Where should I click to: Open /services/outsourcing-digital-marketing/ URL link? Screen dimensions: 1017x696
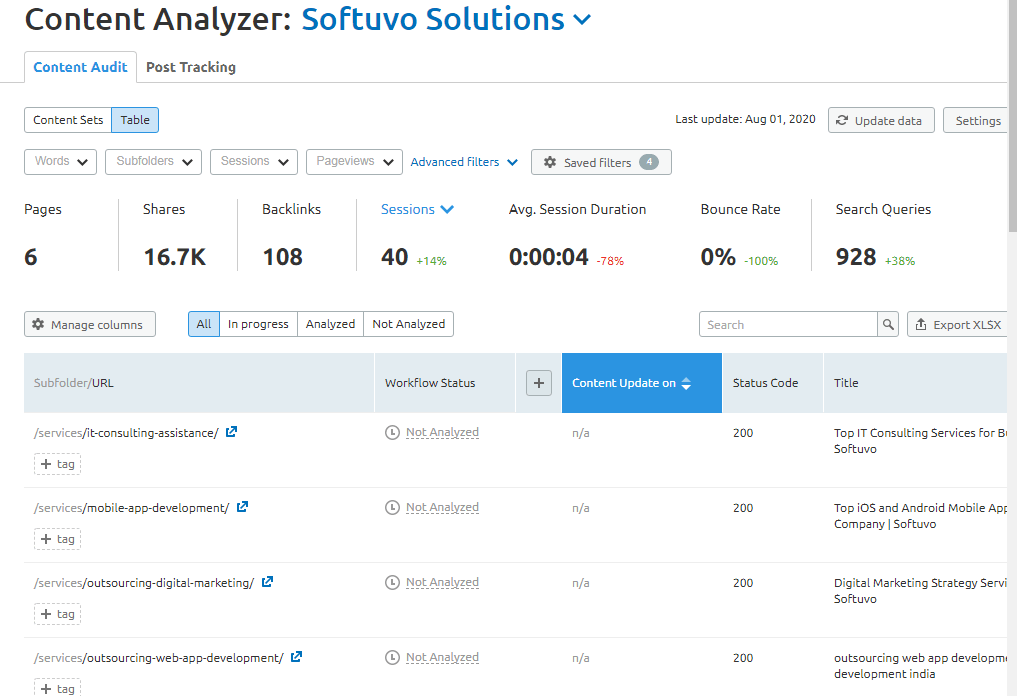tap(144, 583)
